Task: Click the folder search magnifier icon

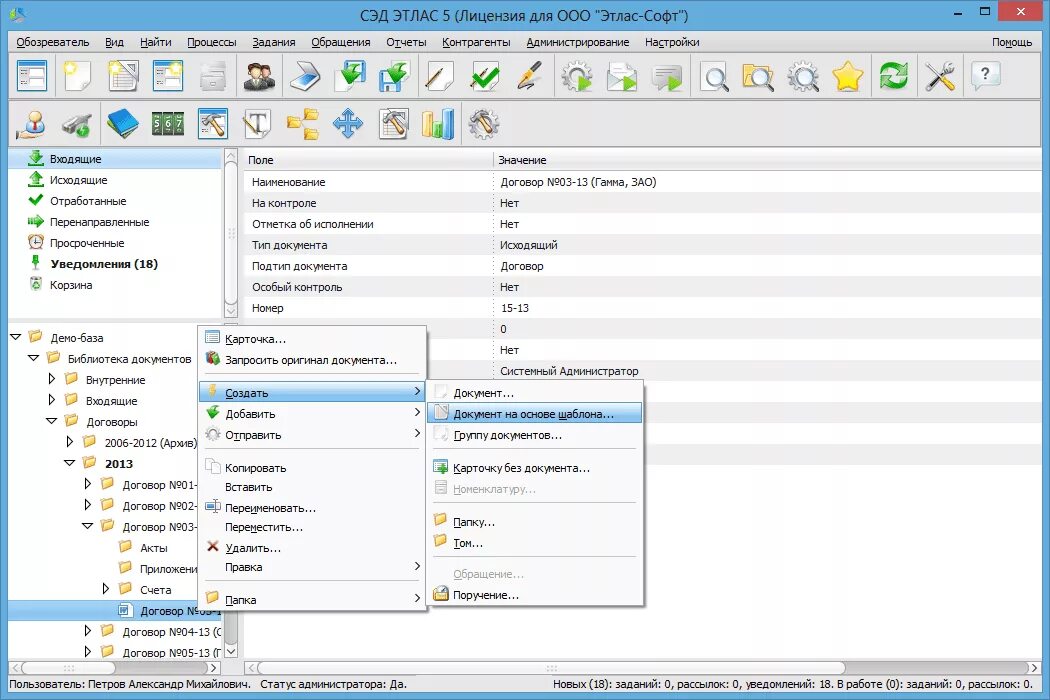Action: point(758,76)
